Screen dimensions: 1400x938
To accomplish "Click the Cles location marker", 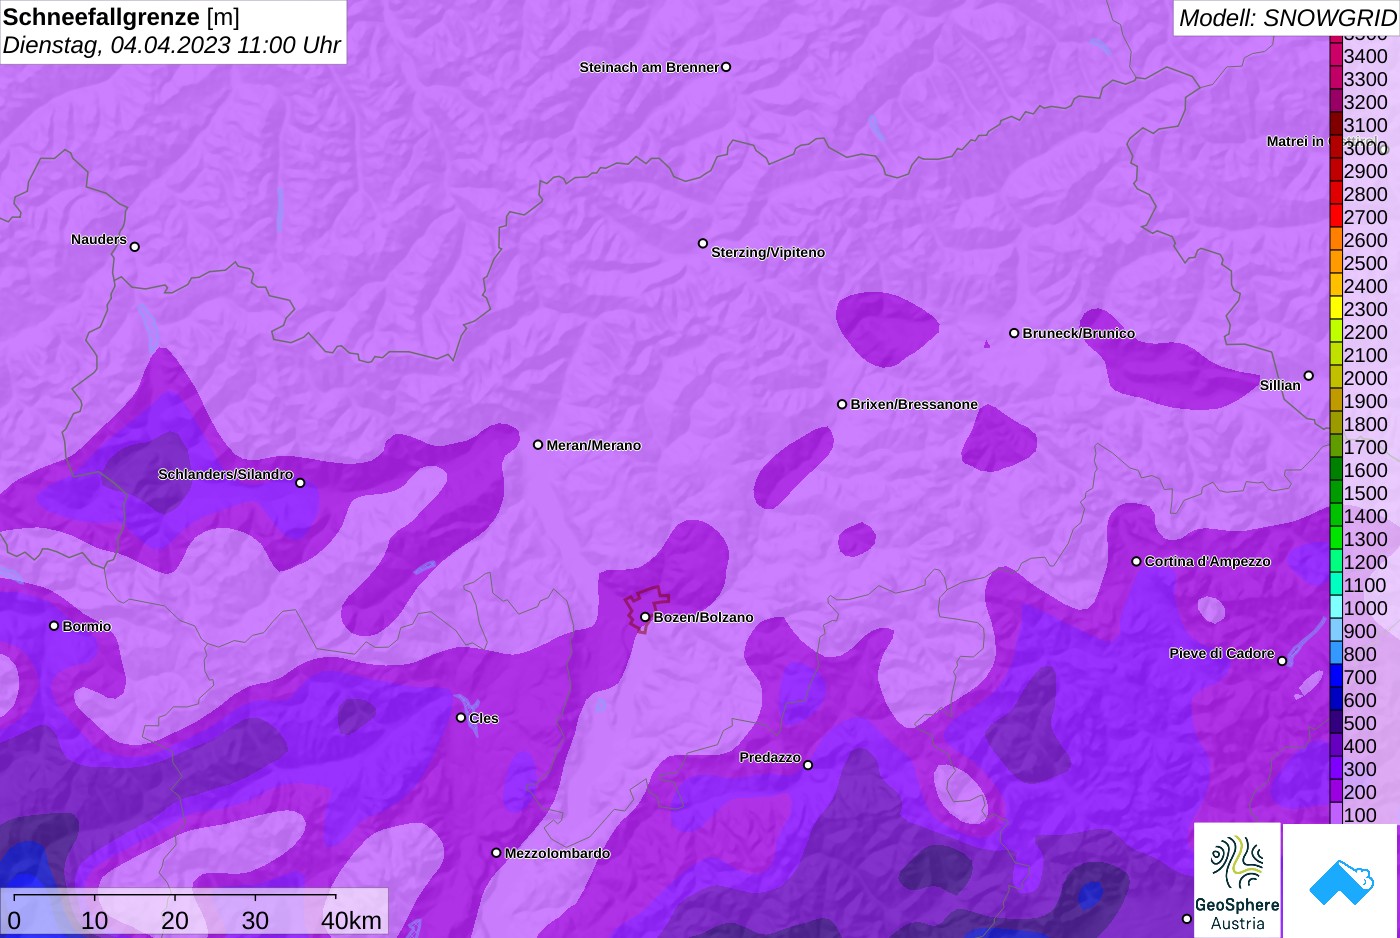I will [x=461, y=717].
